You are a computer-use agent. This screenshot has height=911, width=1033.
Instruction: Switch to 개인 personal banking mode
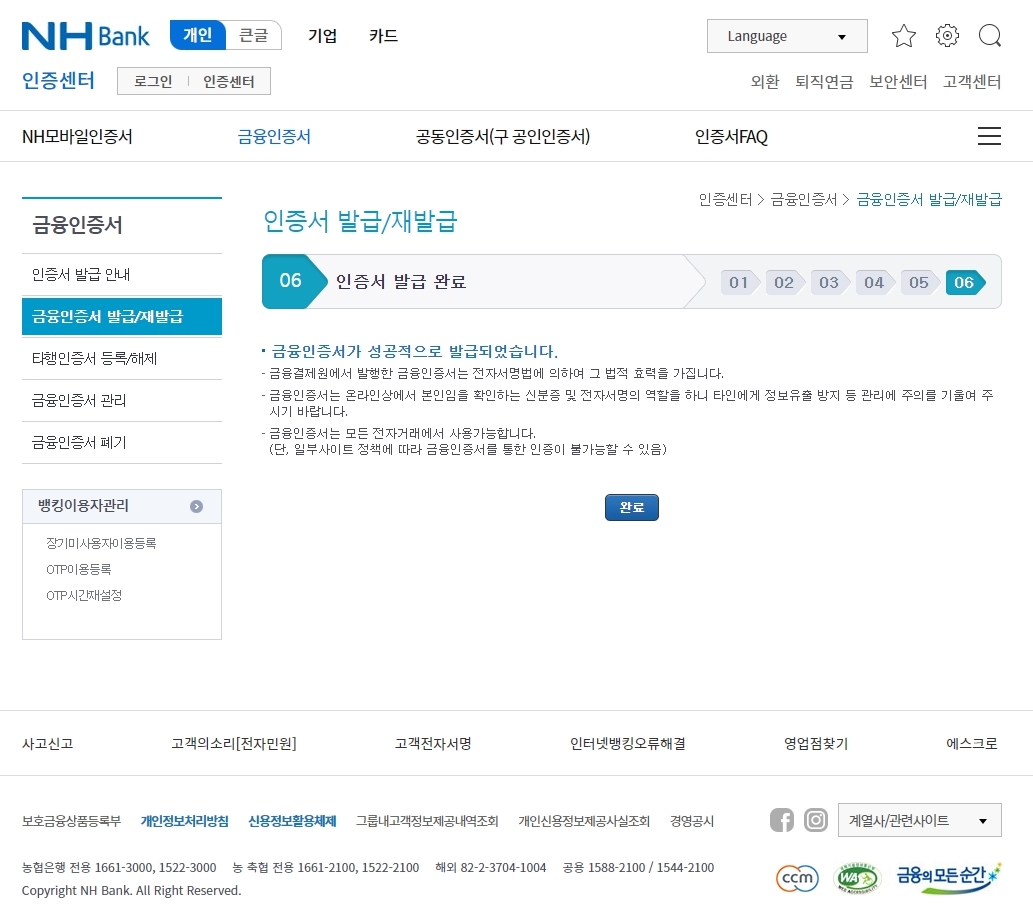click(197, 34)
